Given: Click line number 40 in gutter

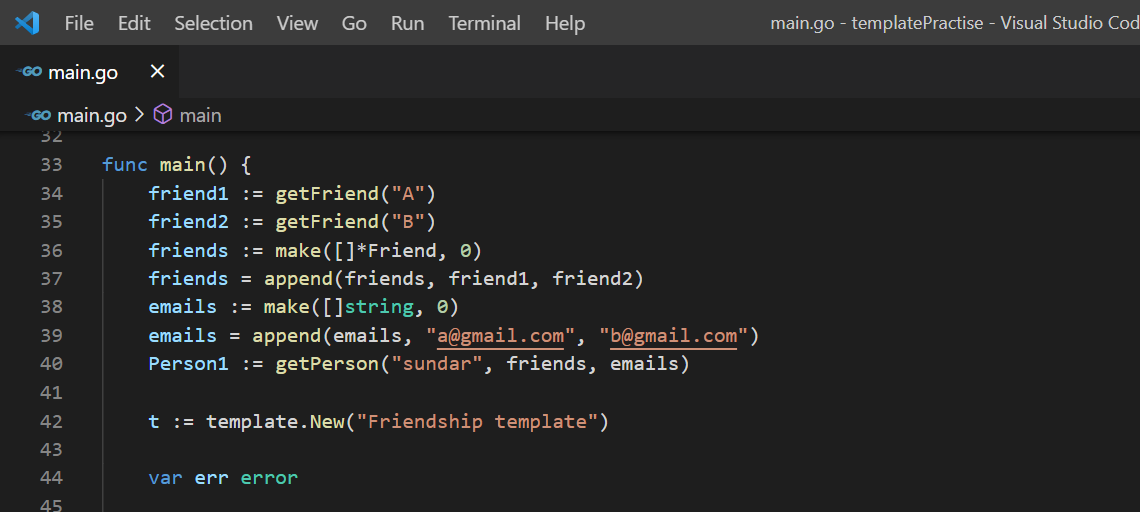Looking at the screenshot, I should [x=51, y=364].
